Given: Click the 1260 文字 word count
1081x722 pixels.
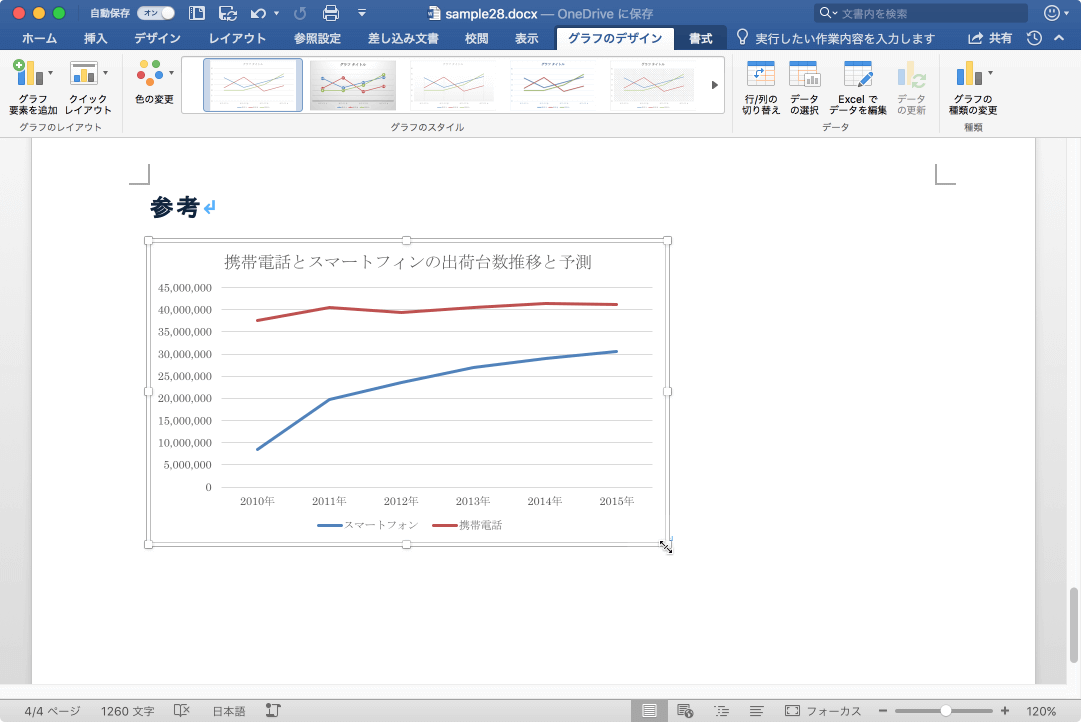Looking at the screenshot, I should point(128,711).
